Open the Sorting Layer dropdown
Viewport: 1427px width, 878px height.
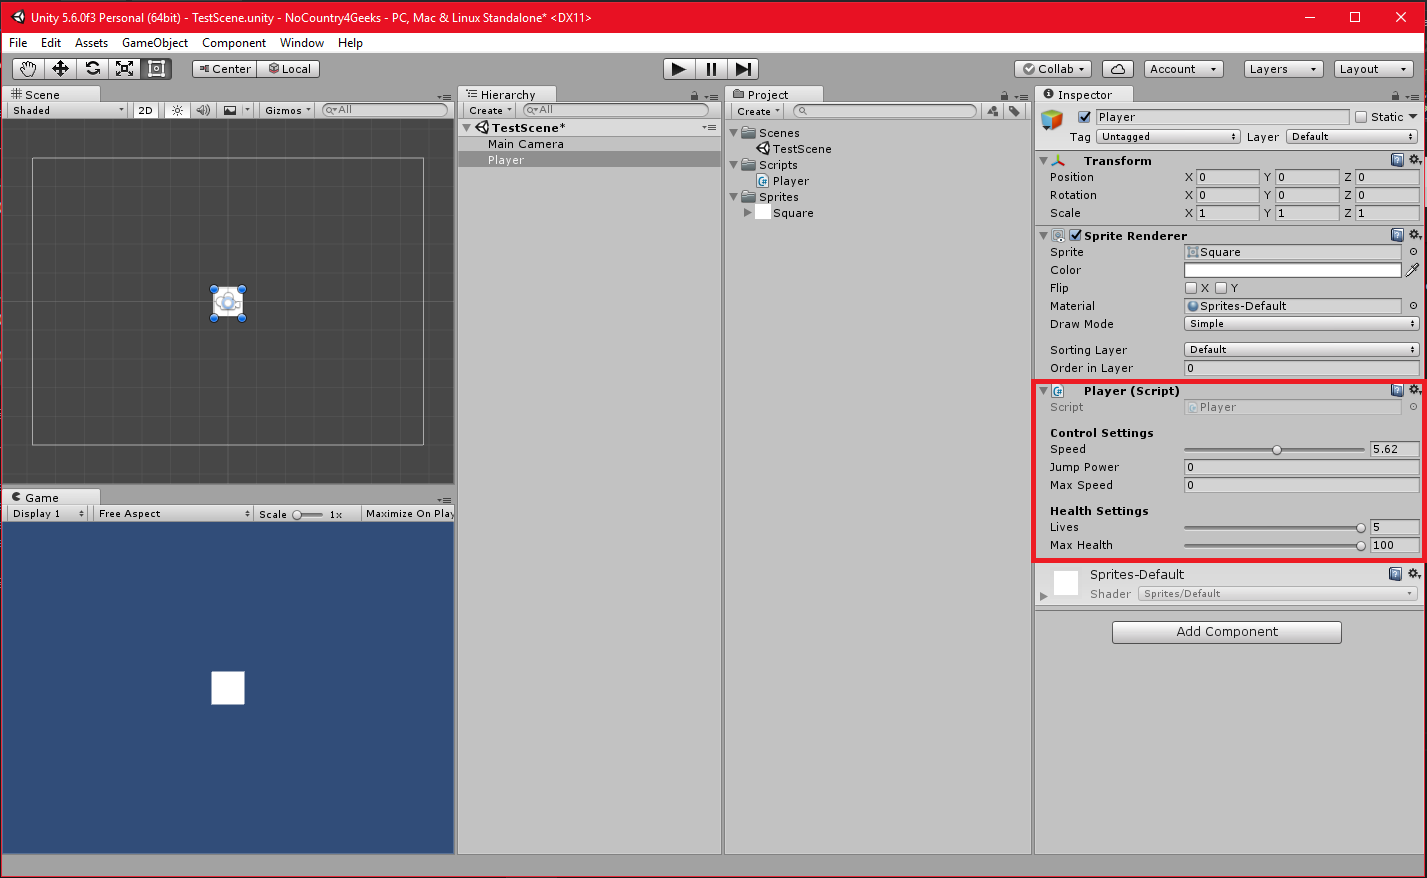tap(1301, 350)
